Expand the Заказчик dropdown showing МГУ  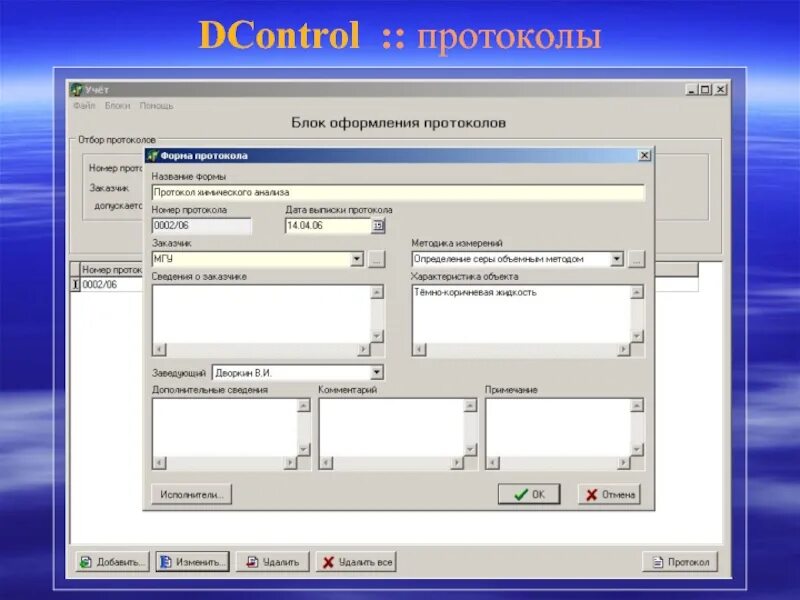[x=357, y=259]
